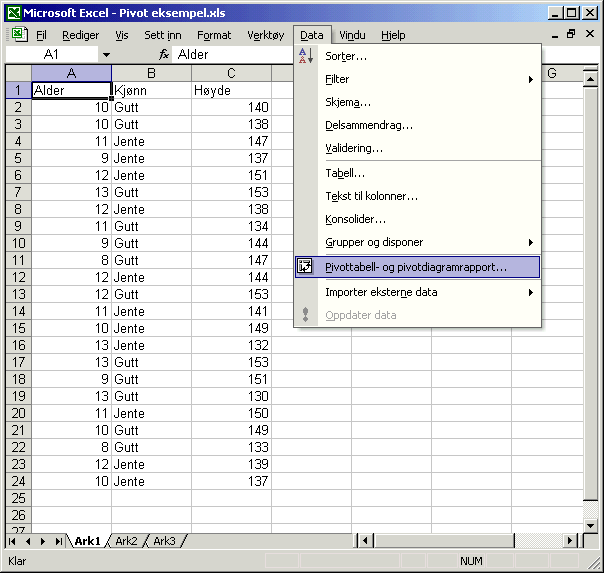The height and width of the screenshot is (573, 604).
Task: Go to last sheet using tab arrow
Action: [58, 541]
